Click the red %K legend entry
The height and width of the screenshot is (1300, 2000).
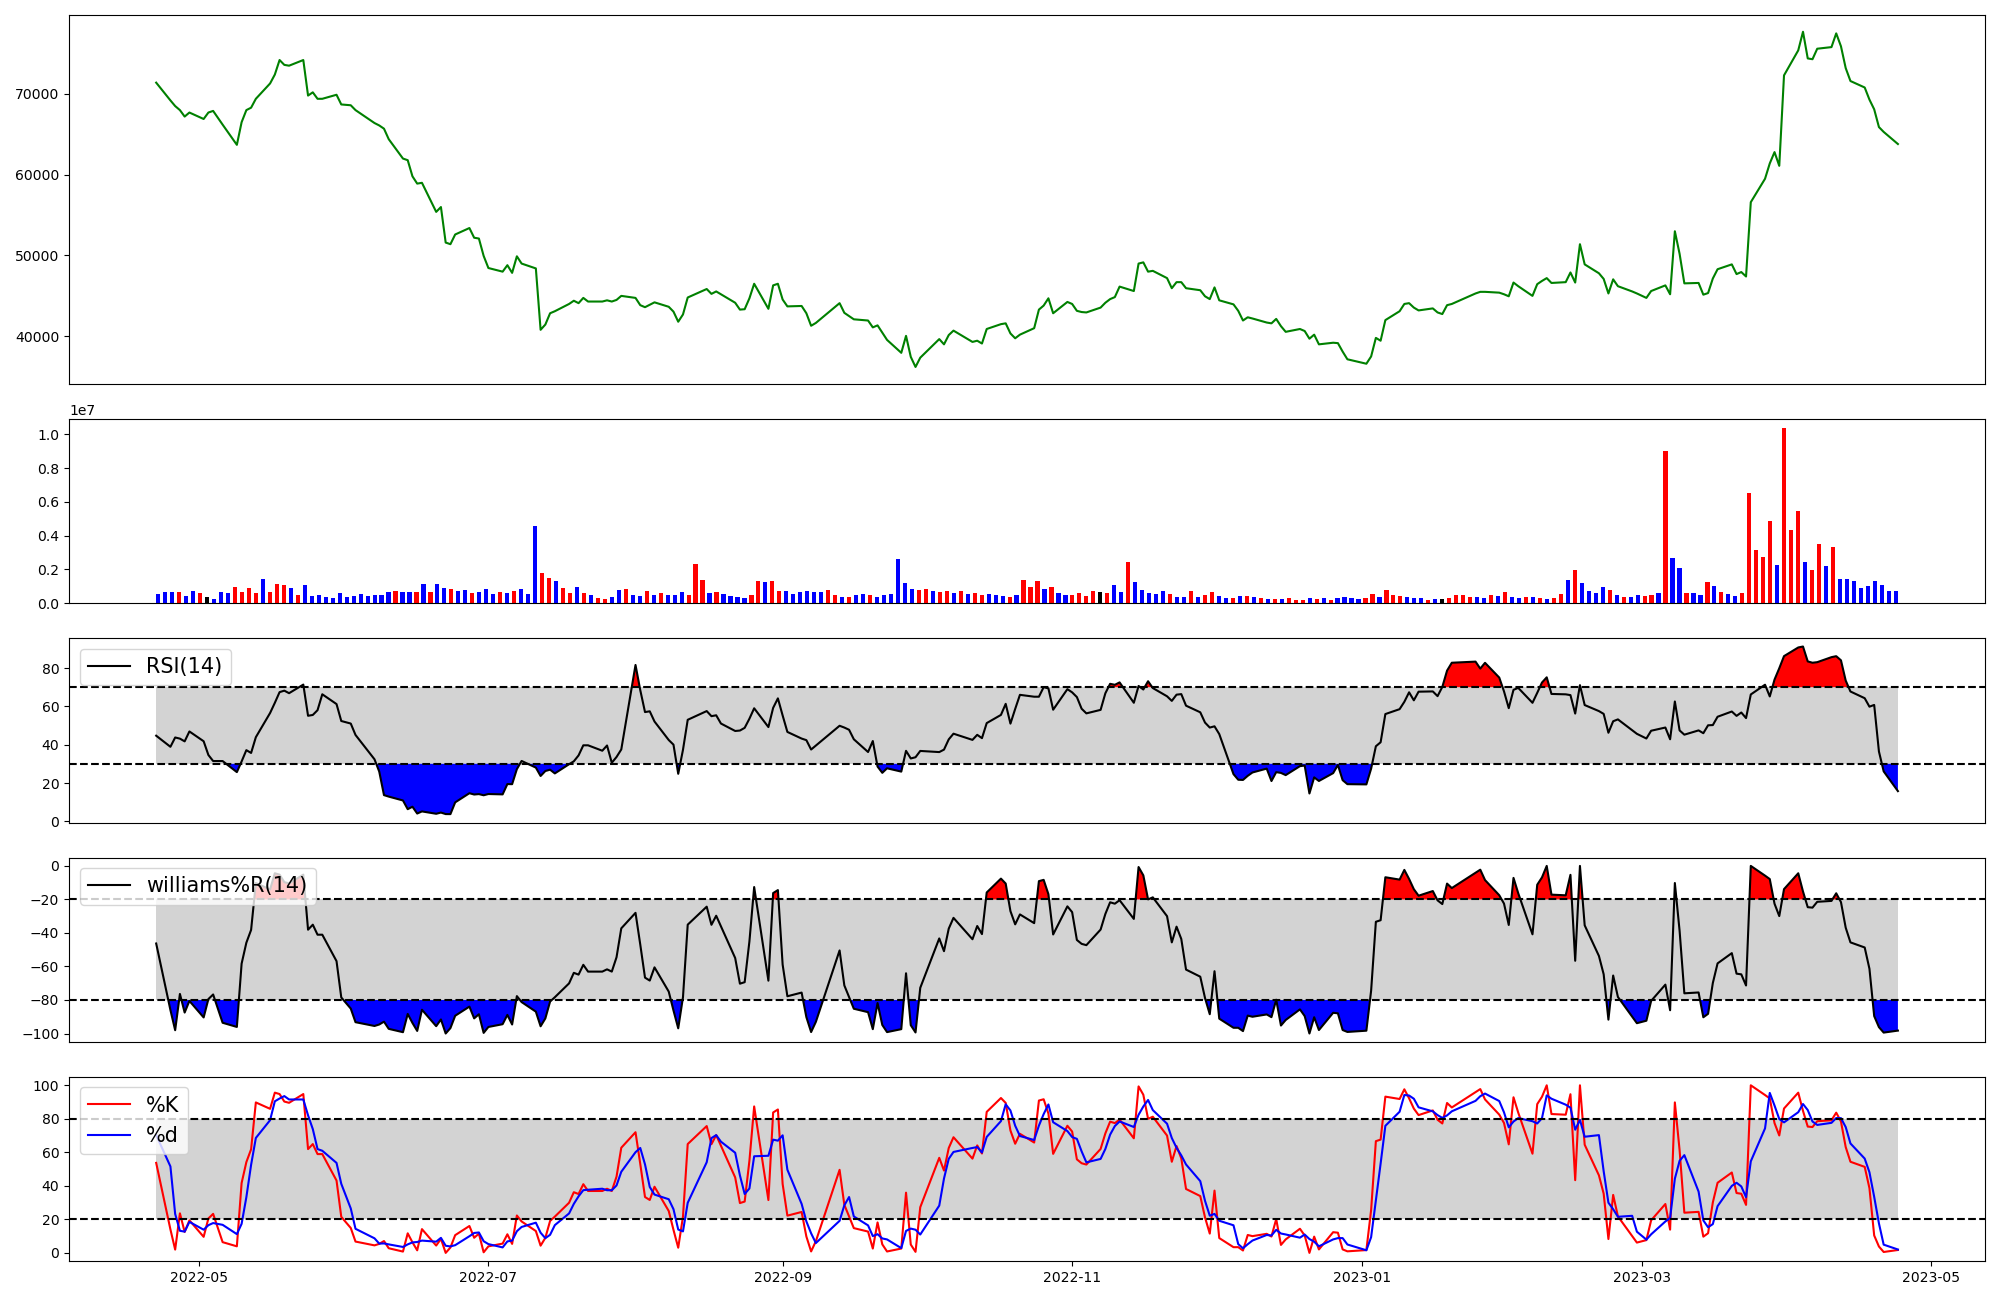click(x=162, y=1105)
